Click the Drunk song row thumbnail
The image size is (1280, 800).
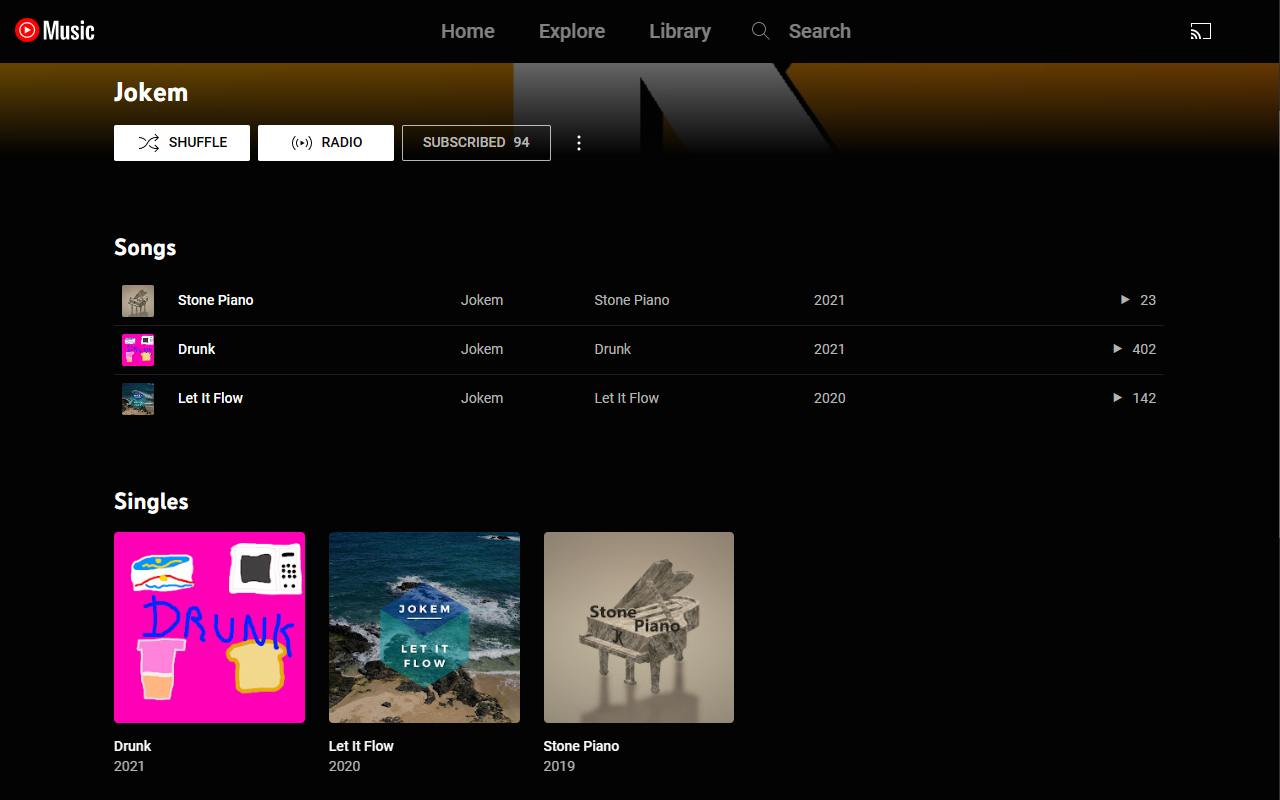point(138,349)
